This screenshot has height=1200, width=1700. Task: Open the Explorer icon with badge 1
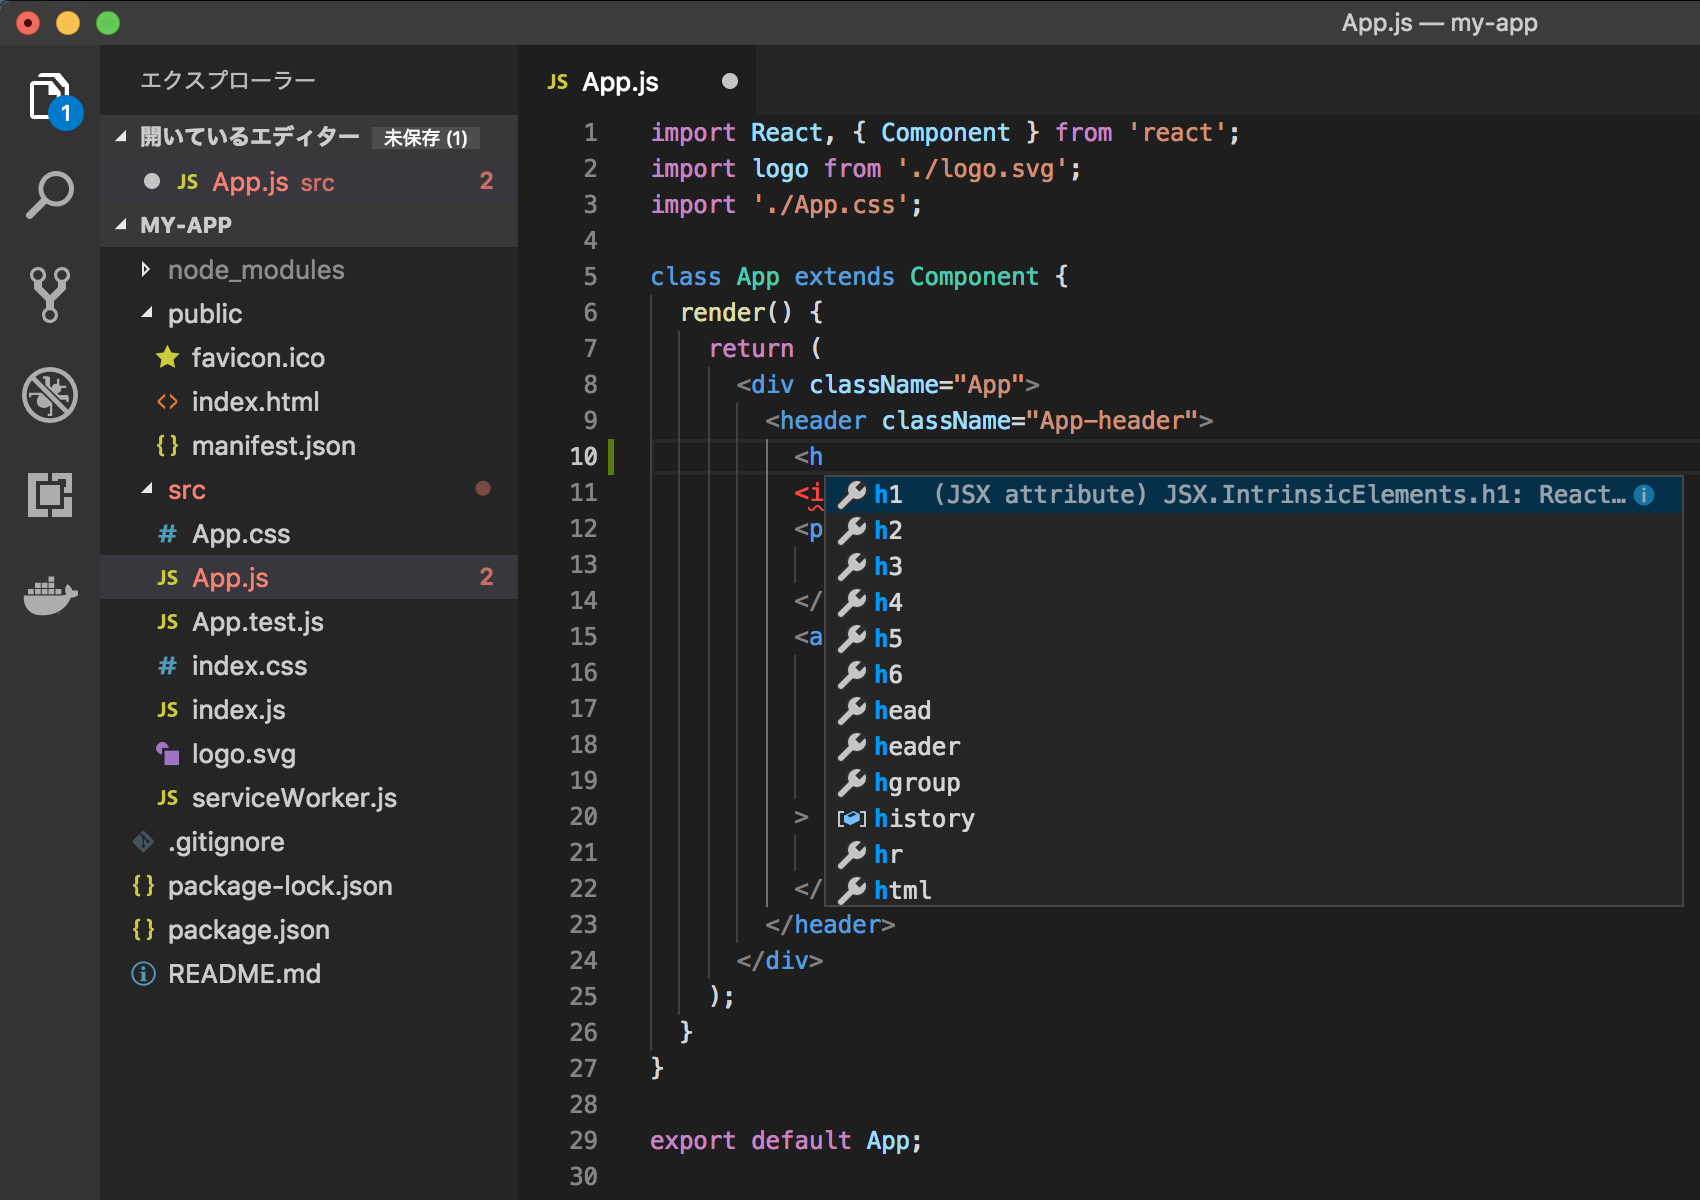point(50,95)
